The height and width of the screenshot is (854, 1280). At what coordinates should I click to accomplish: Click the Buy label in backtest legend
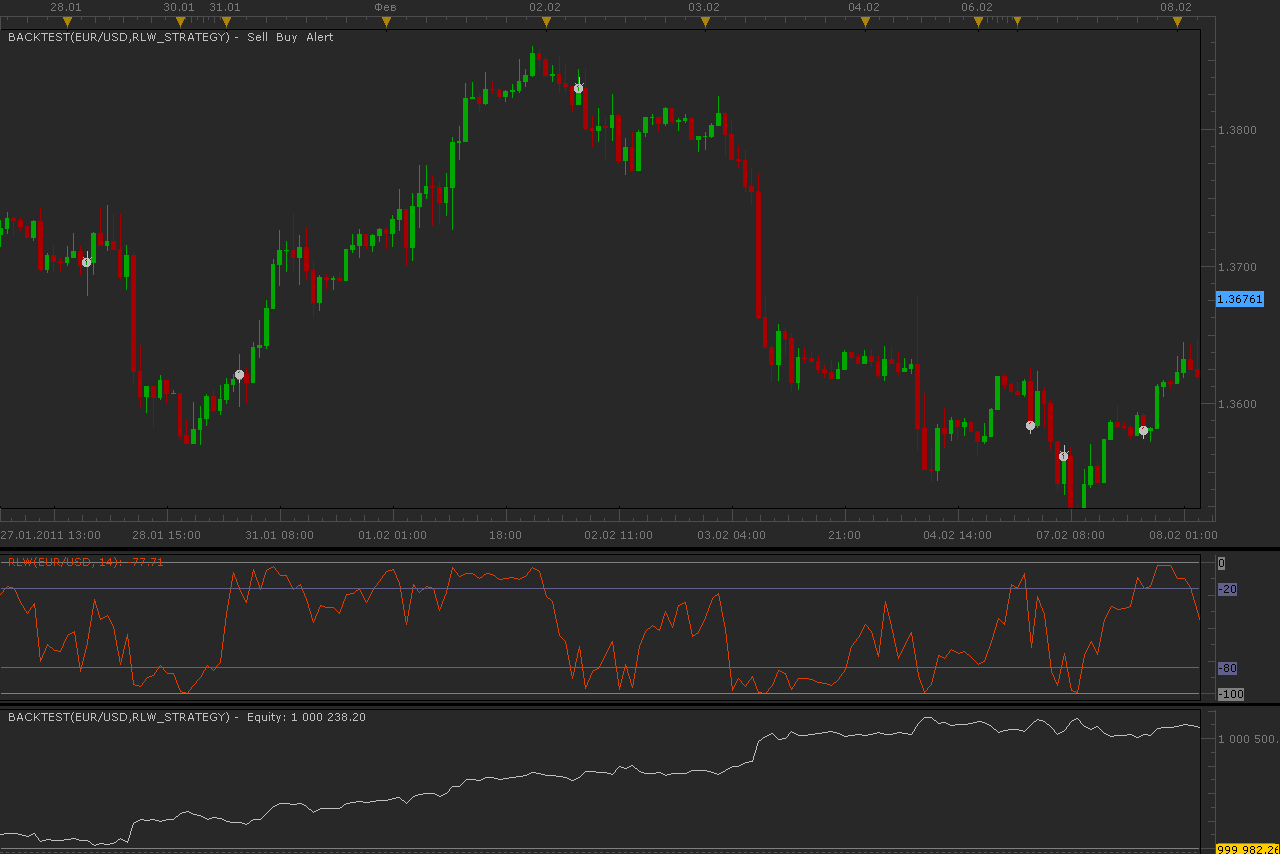288,37
